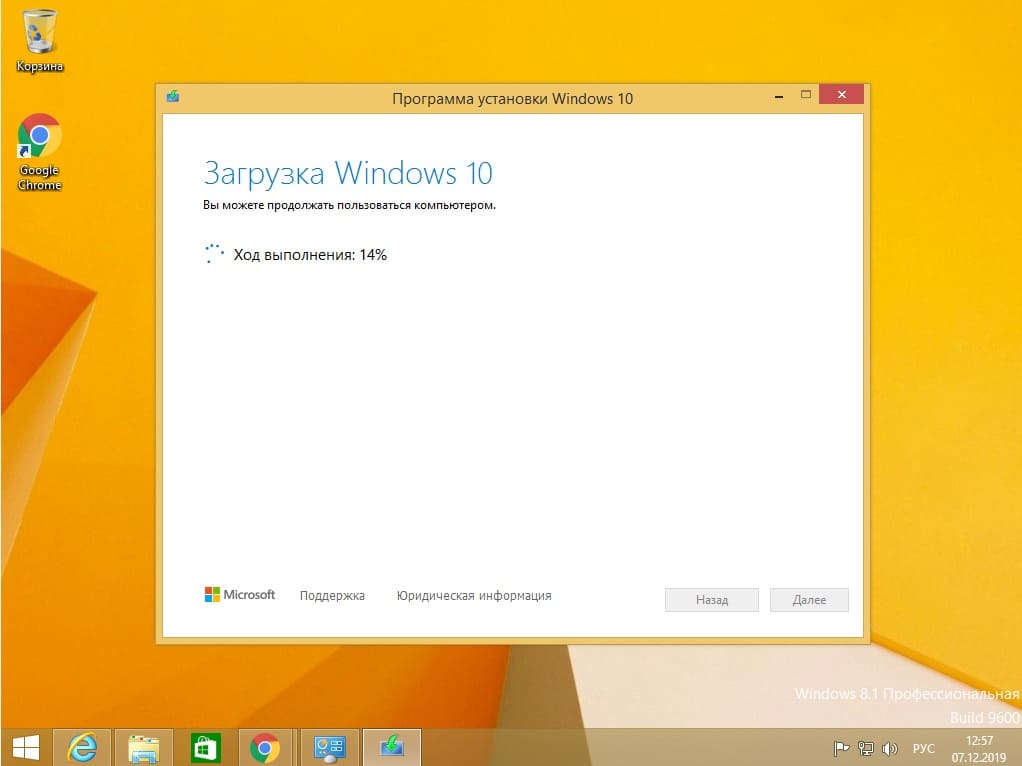Open the Windows Start button
1022x766 pixels.
point(25,748)
